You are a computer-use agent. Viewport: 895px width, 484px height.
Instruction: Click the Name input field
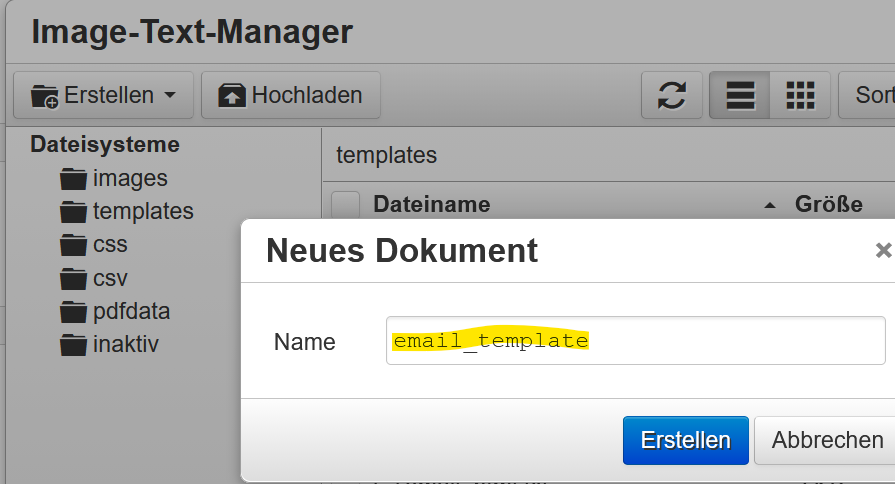(635, 342)
